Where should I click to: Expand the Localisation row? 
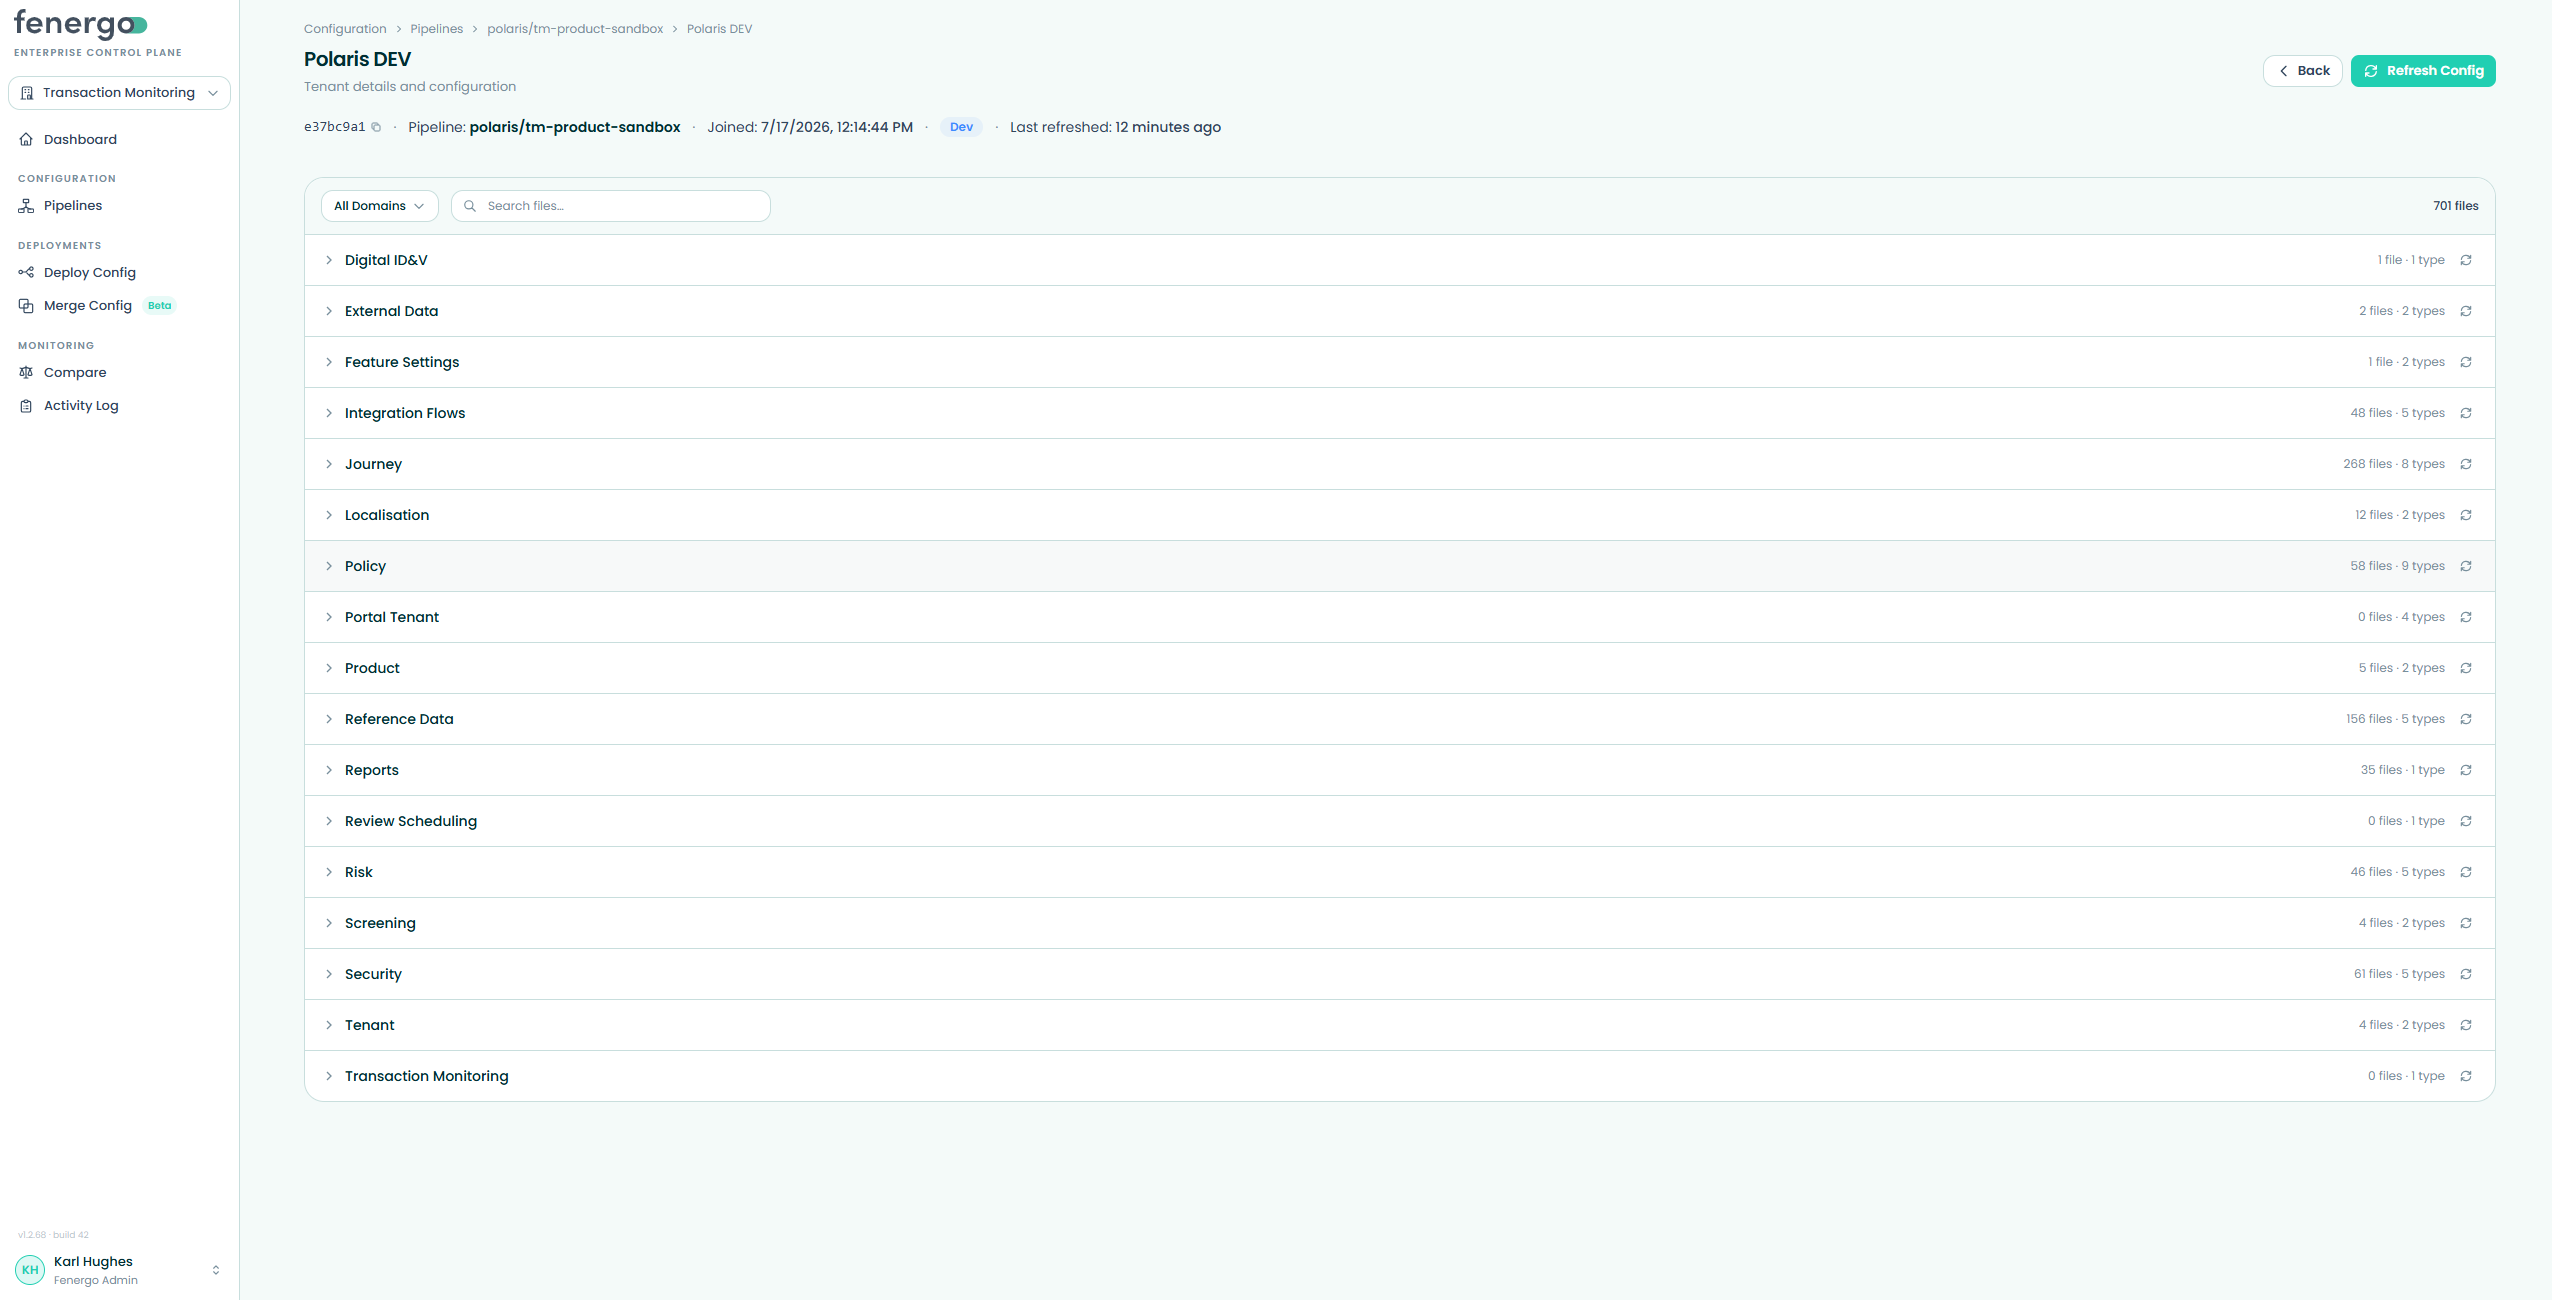click(x=329, y=515)
